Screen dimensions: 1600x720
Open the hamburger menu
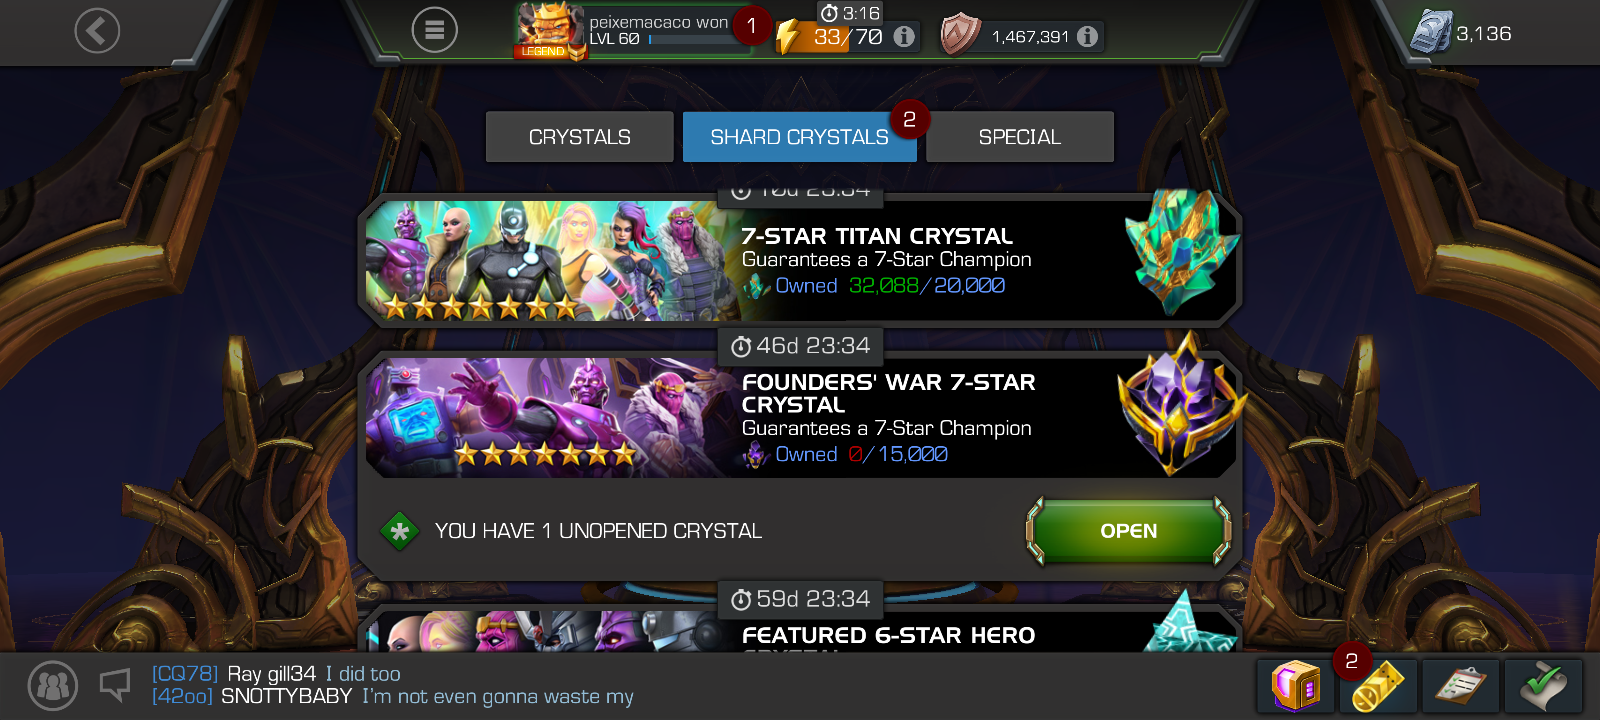[x=434, y=31]
